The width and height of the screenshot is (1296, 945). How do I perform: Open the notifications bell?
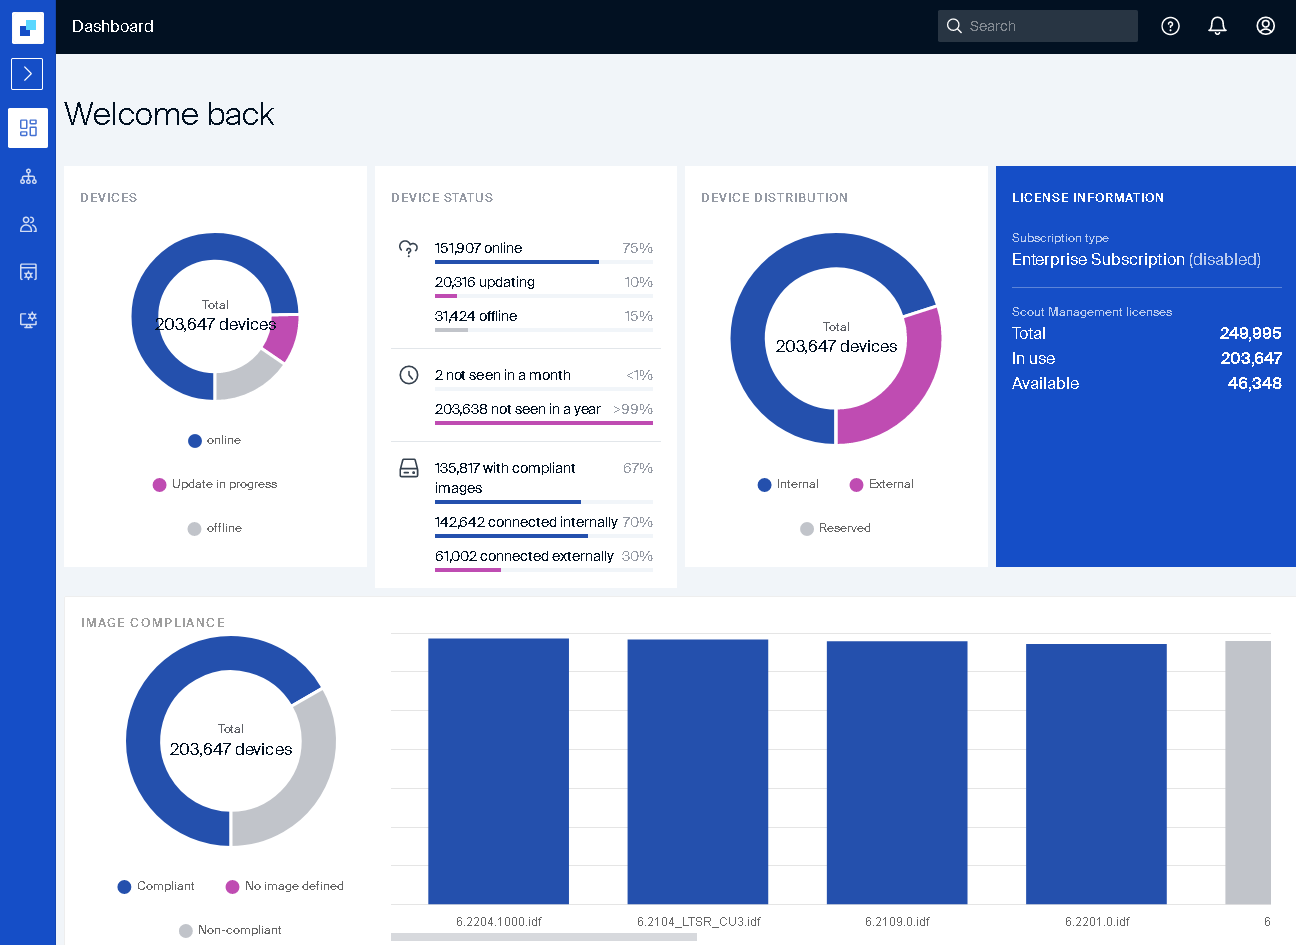[x=1217, y=26]
